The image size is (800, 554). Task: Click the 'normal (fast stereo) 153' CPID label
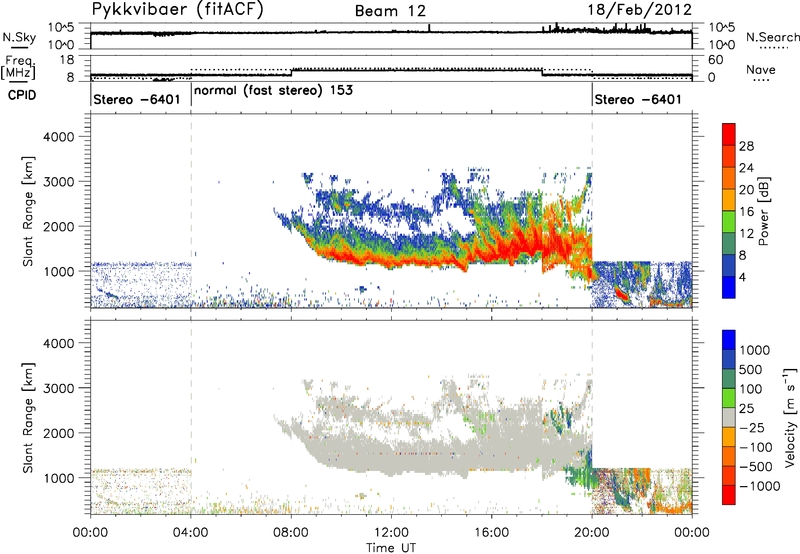click(273, 91)
